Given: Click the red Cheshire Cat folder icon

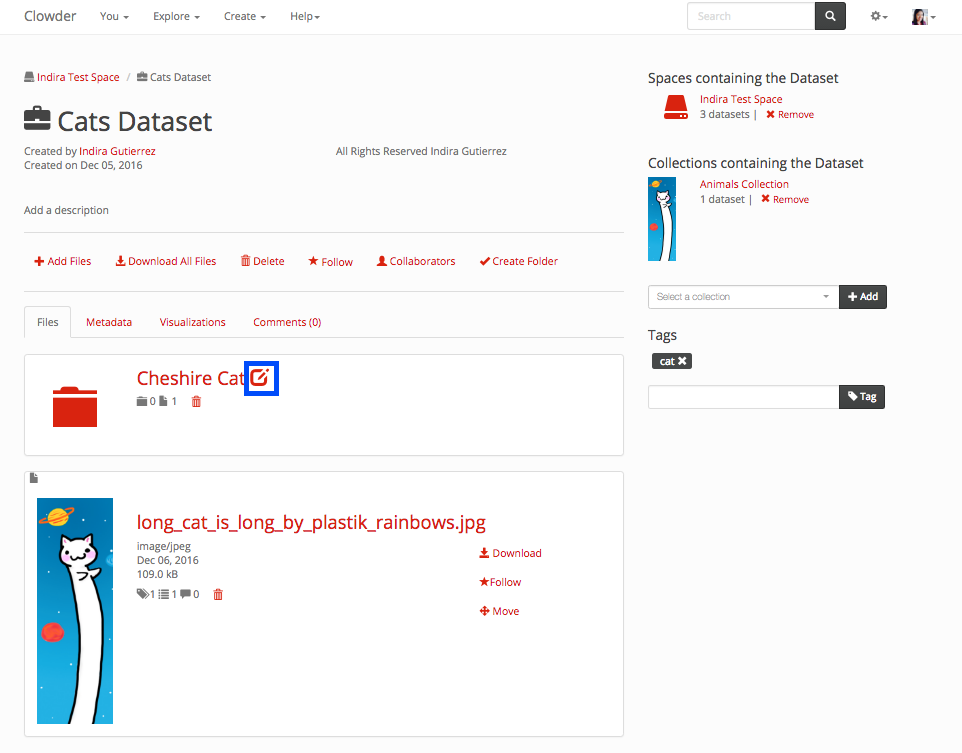Looking at the screenshot, I should pyautogui.click(x=75, y=406).
